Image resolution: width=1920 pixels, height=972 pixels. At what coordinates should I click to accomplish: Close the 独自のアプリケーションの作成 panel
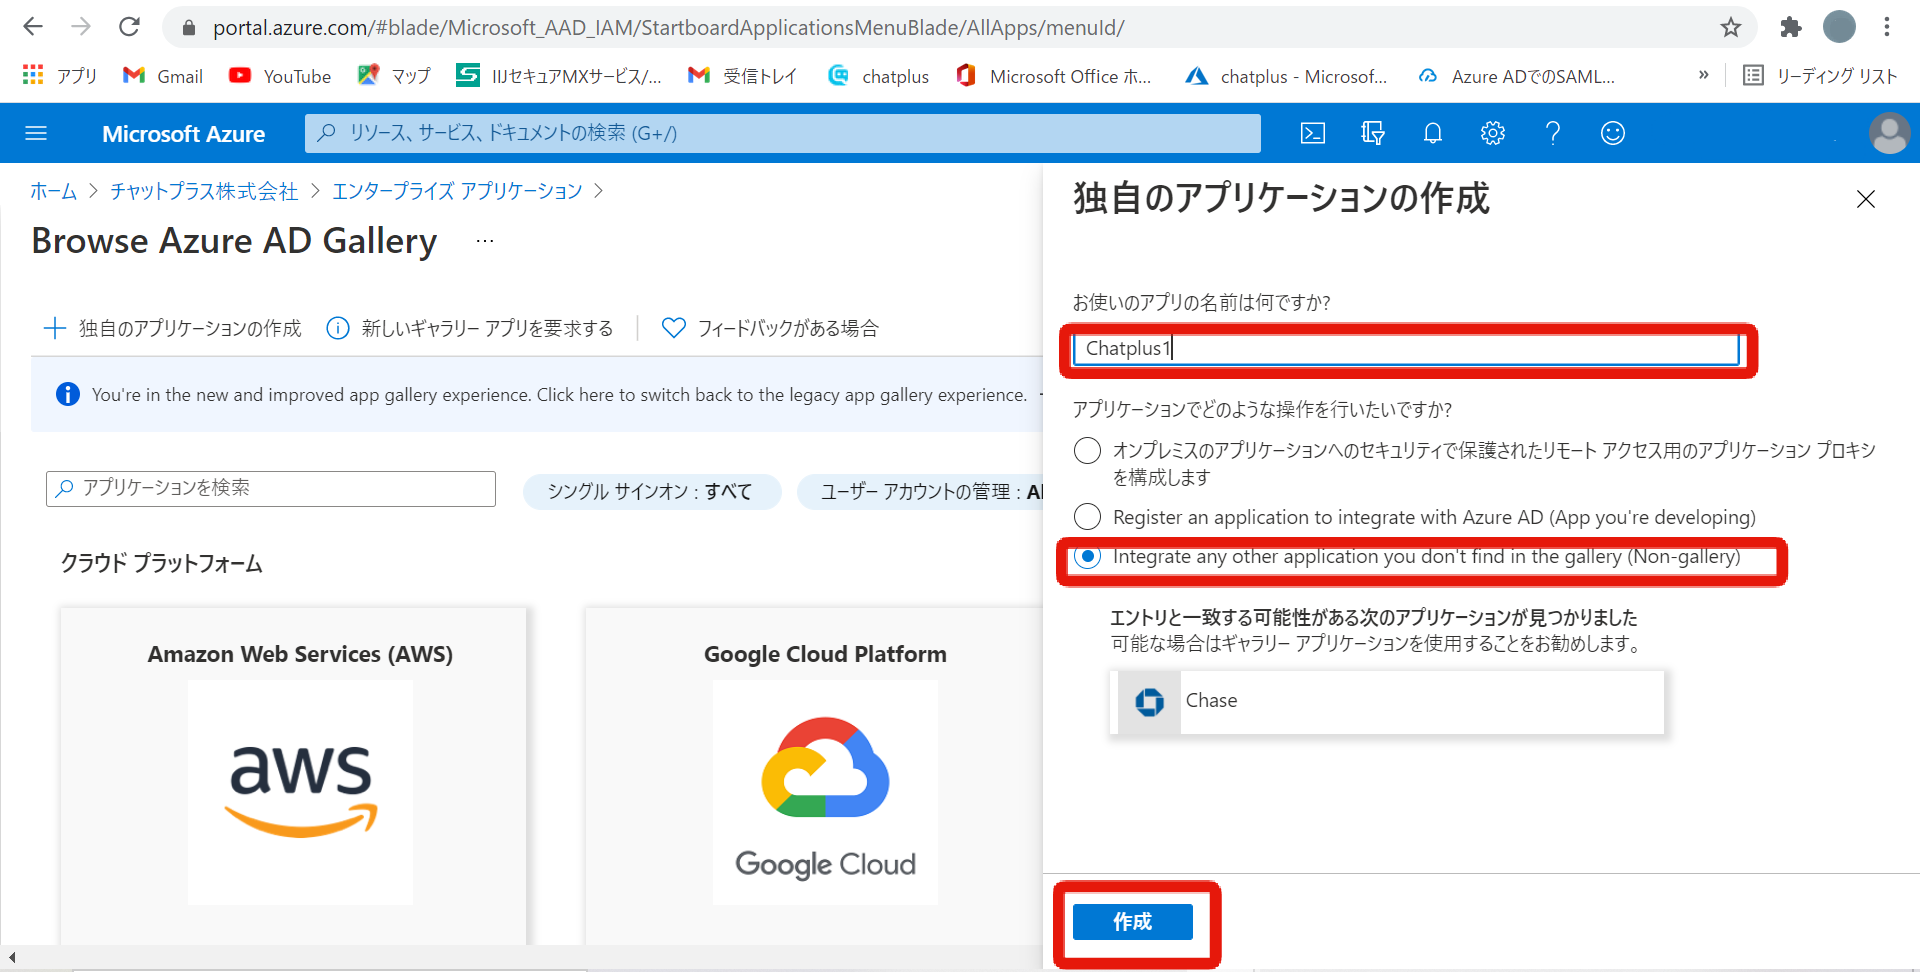coord(1866,199)
